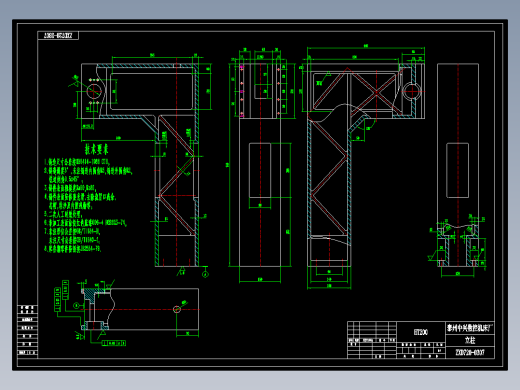Screen dimensions: 520x390
Task: Select the part name 立柱 in title block
Action: 470,340
